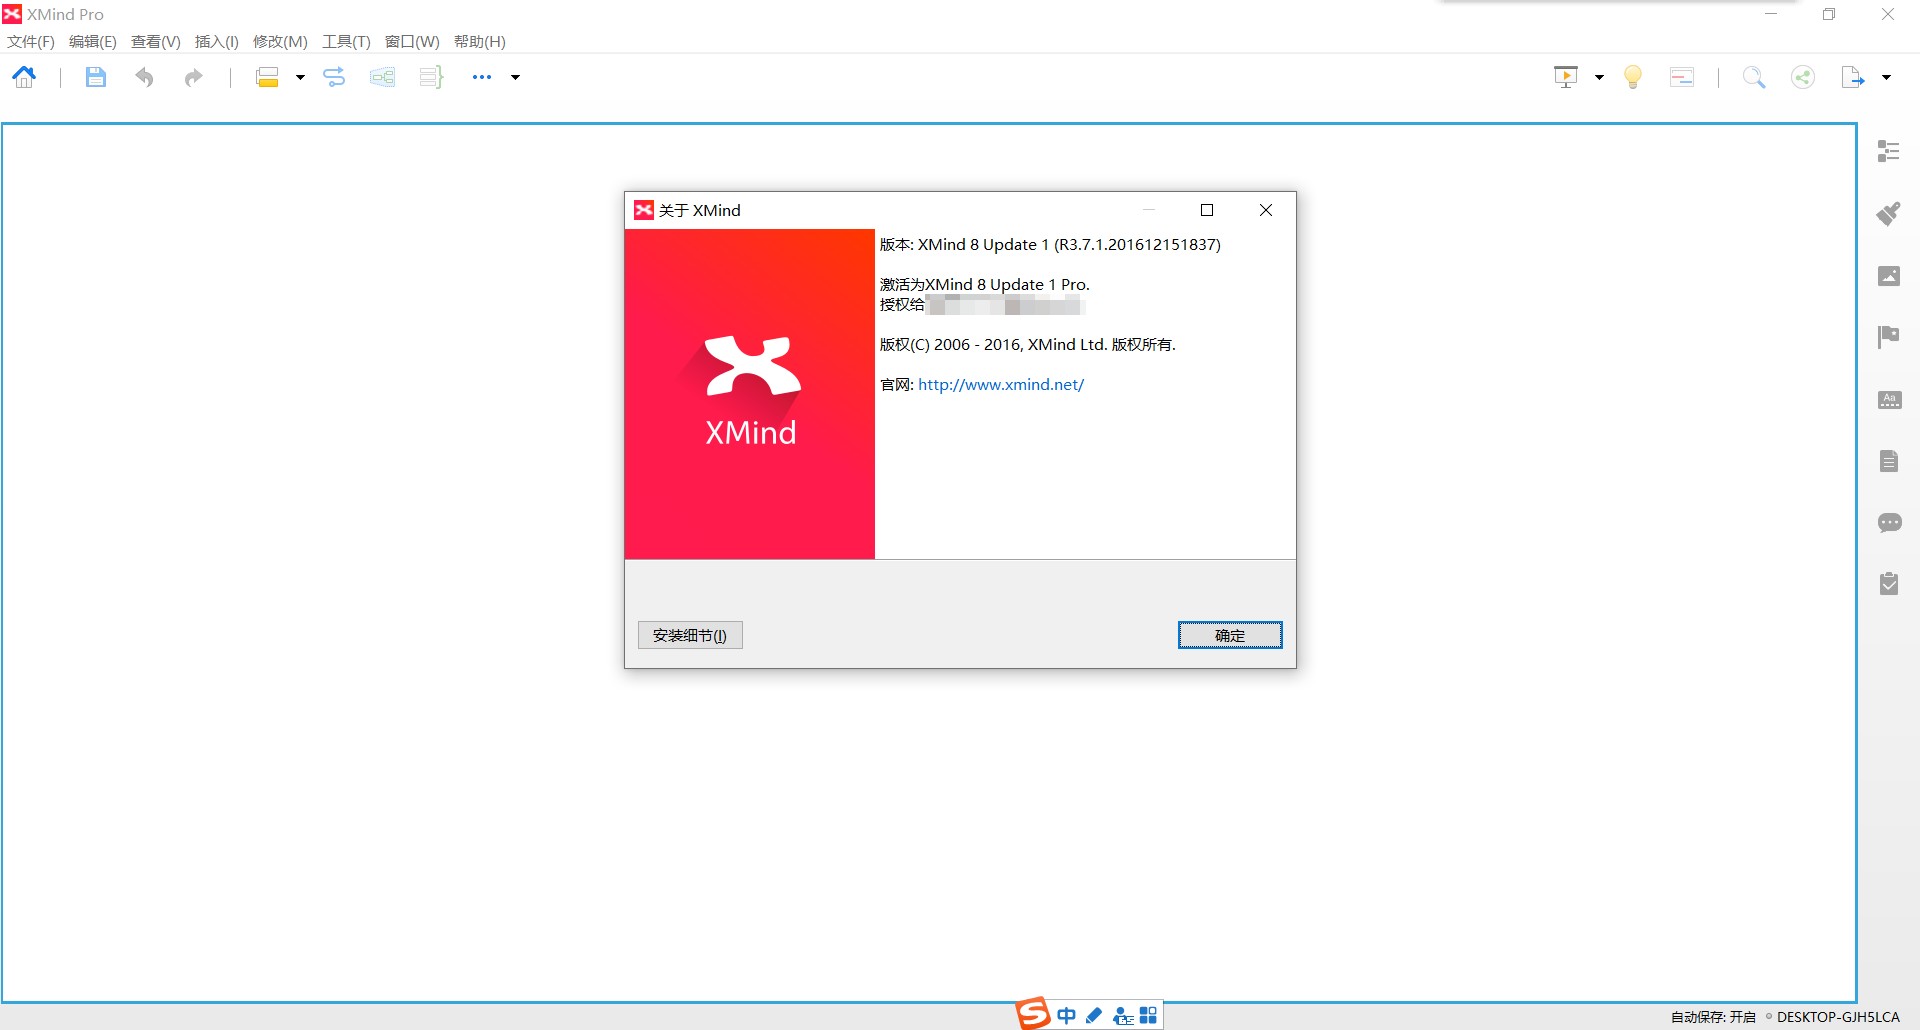
Task: Click the Redo arrow icon
Action: (193, 77)
